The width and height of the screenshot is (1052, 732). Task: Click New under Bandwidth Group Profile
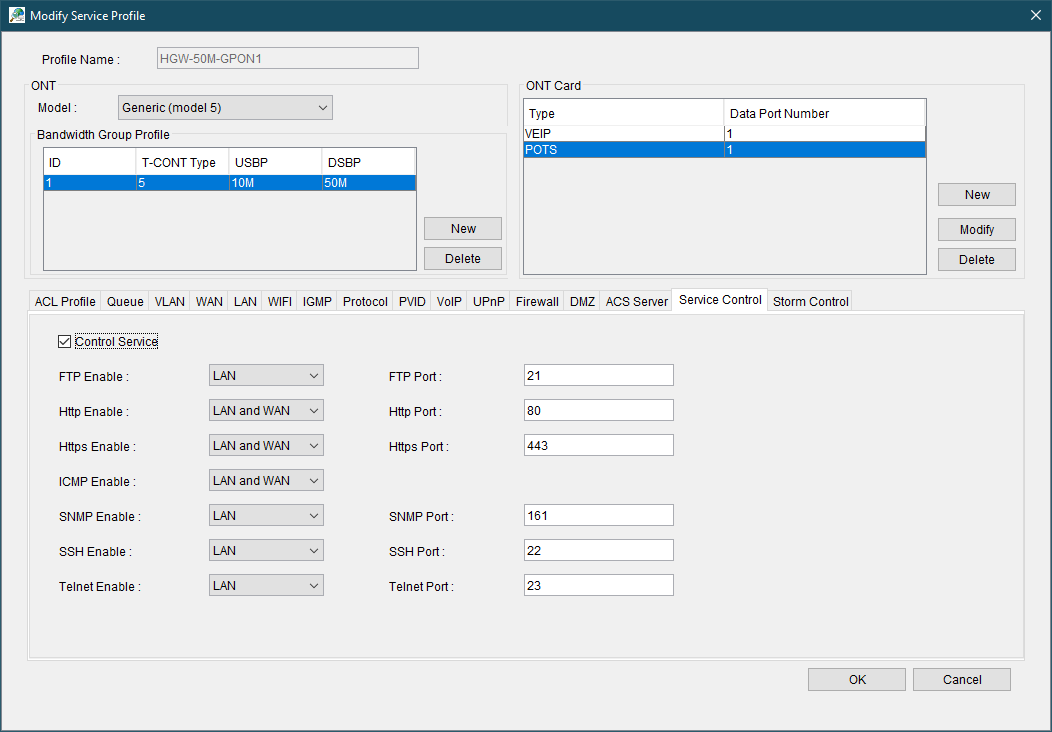pos(463,229)
